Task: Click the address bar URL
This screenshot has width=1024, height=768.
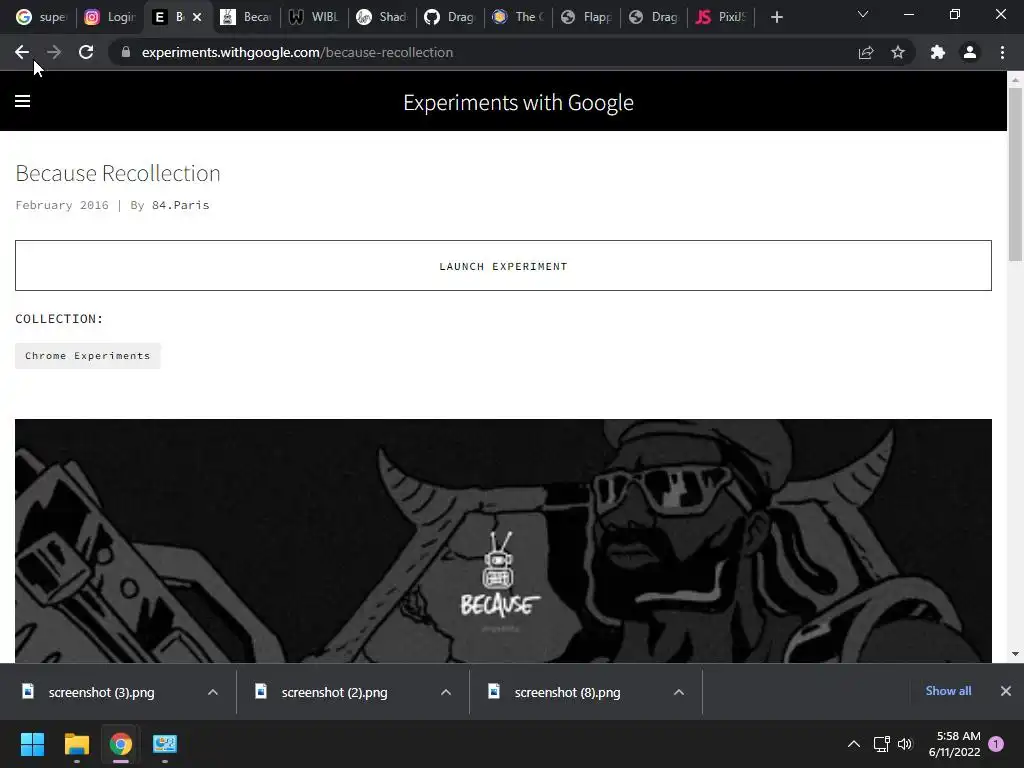Action: (x=297, y=52)
